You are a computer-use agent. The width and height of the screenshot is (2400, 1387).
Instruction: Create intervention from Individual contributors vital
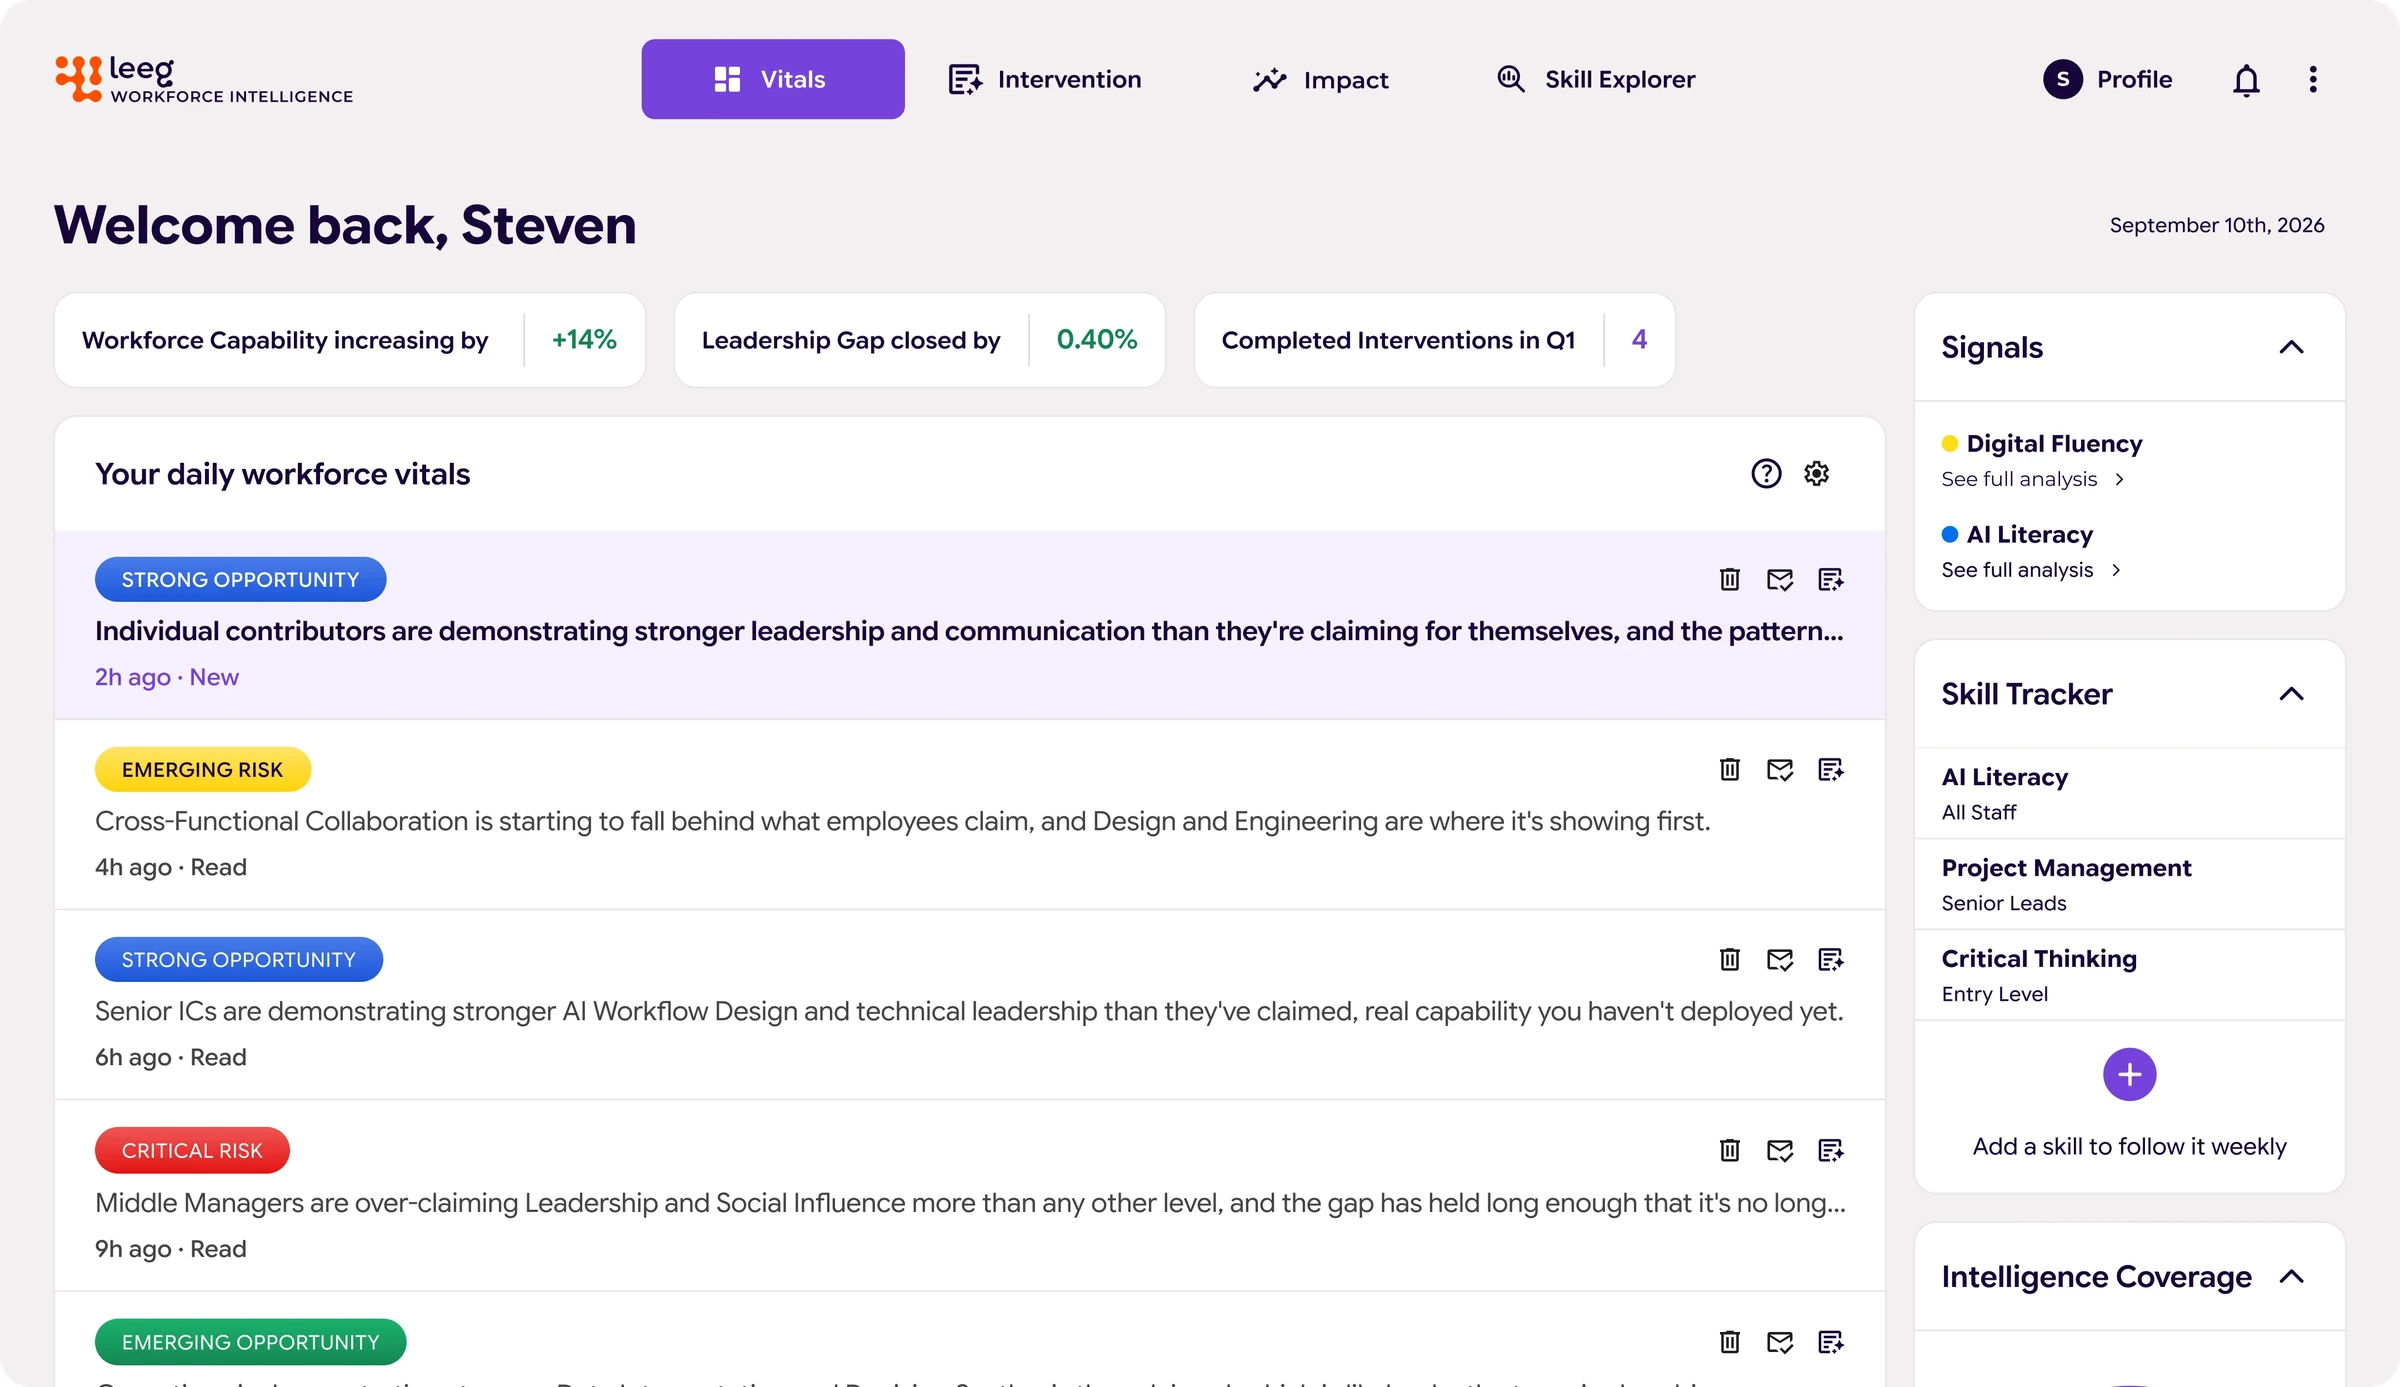coord(1831,580)
